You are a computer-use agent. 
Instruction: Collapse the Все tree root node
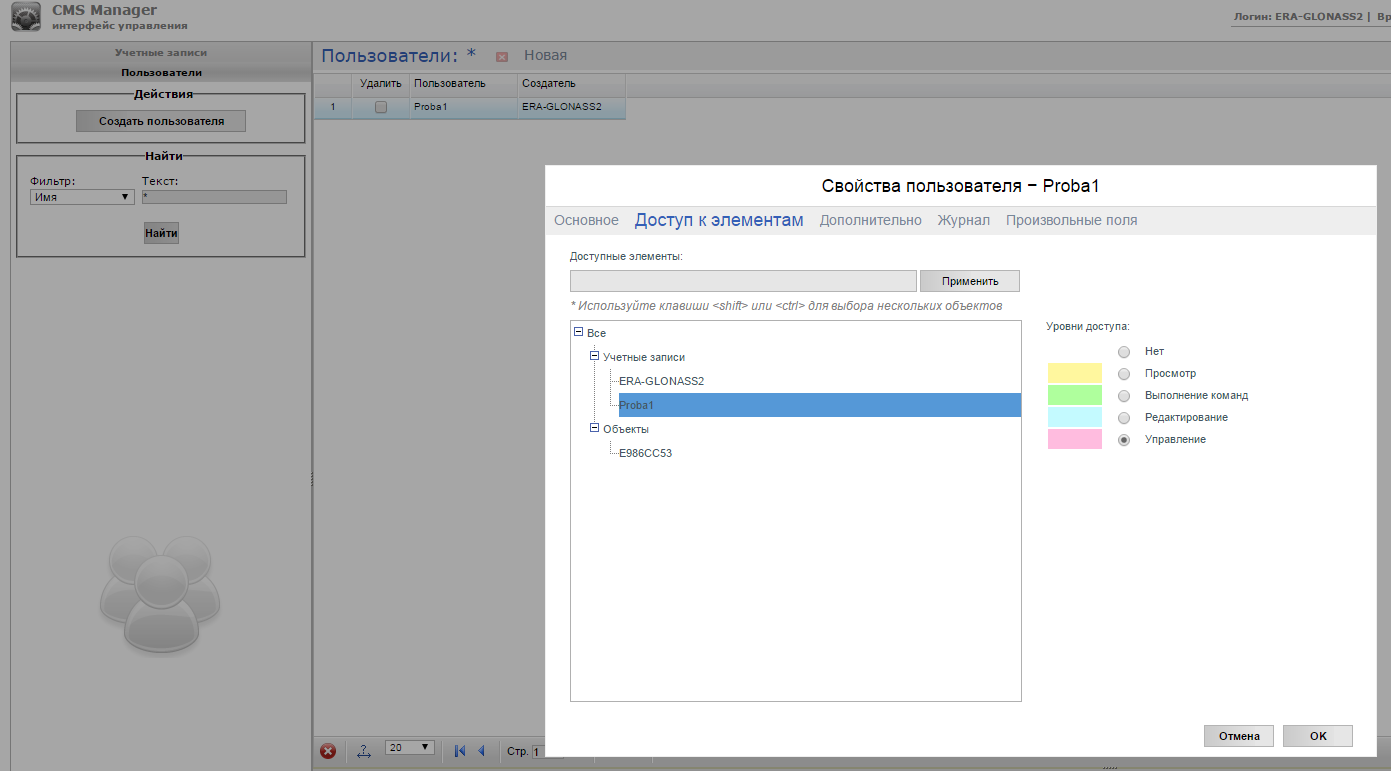click(579, 332)
